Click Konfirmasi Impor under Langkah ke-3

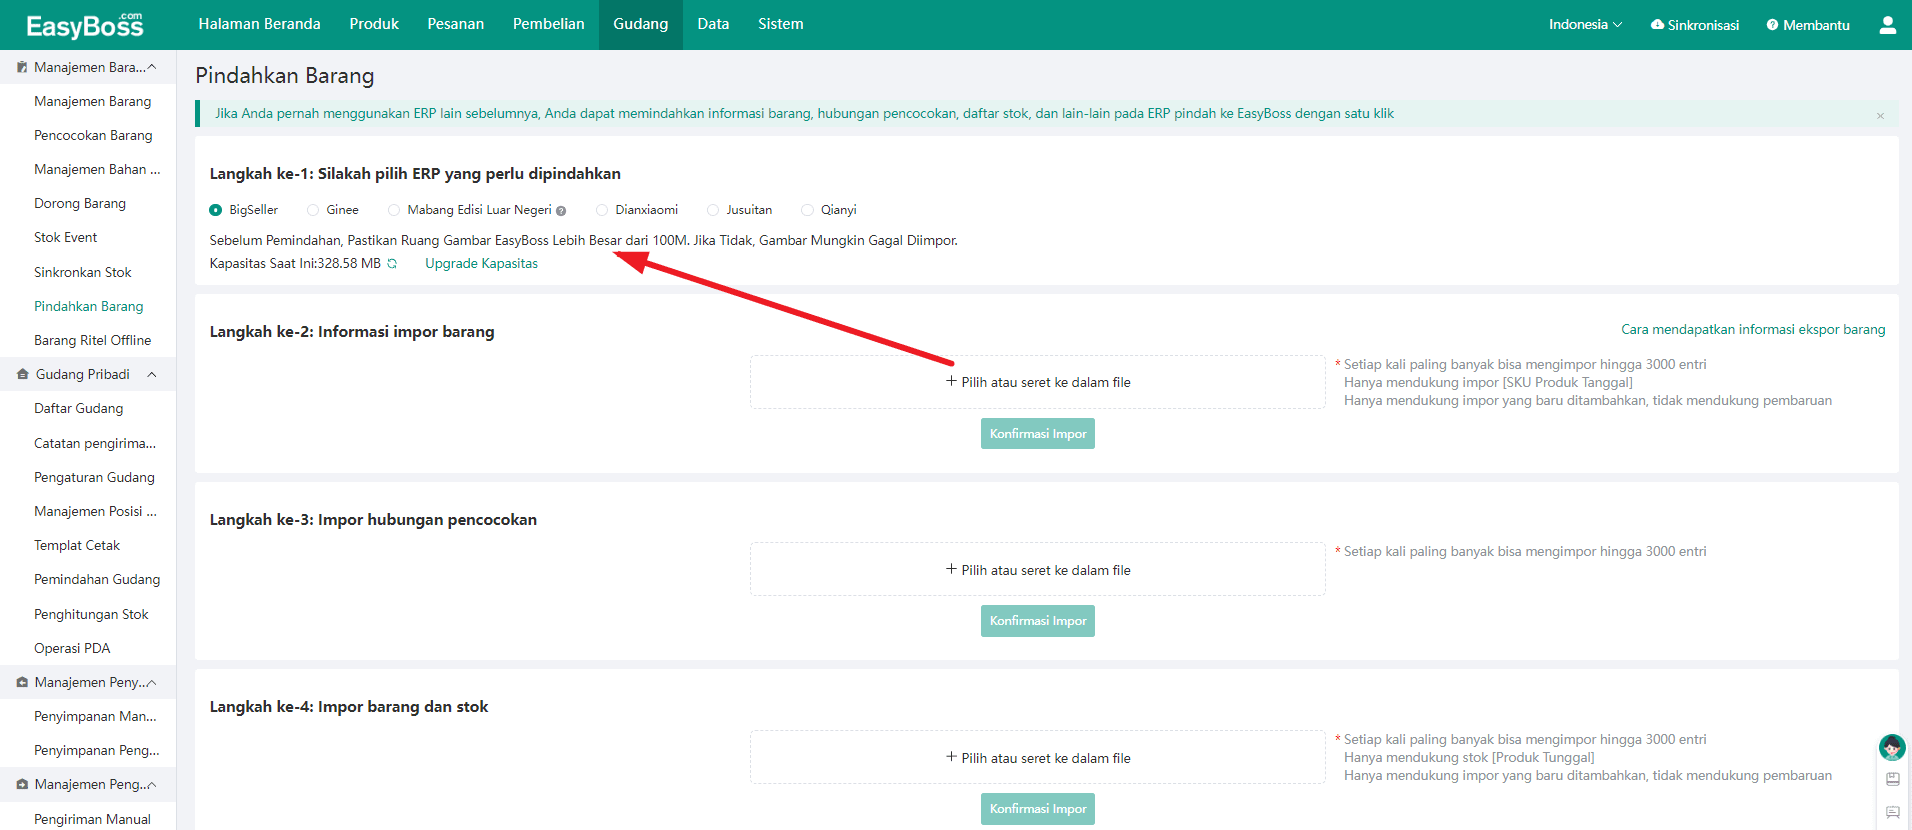coord(1038,621)
